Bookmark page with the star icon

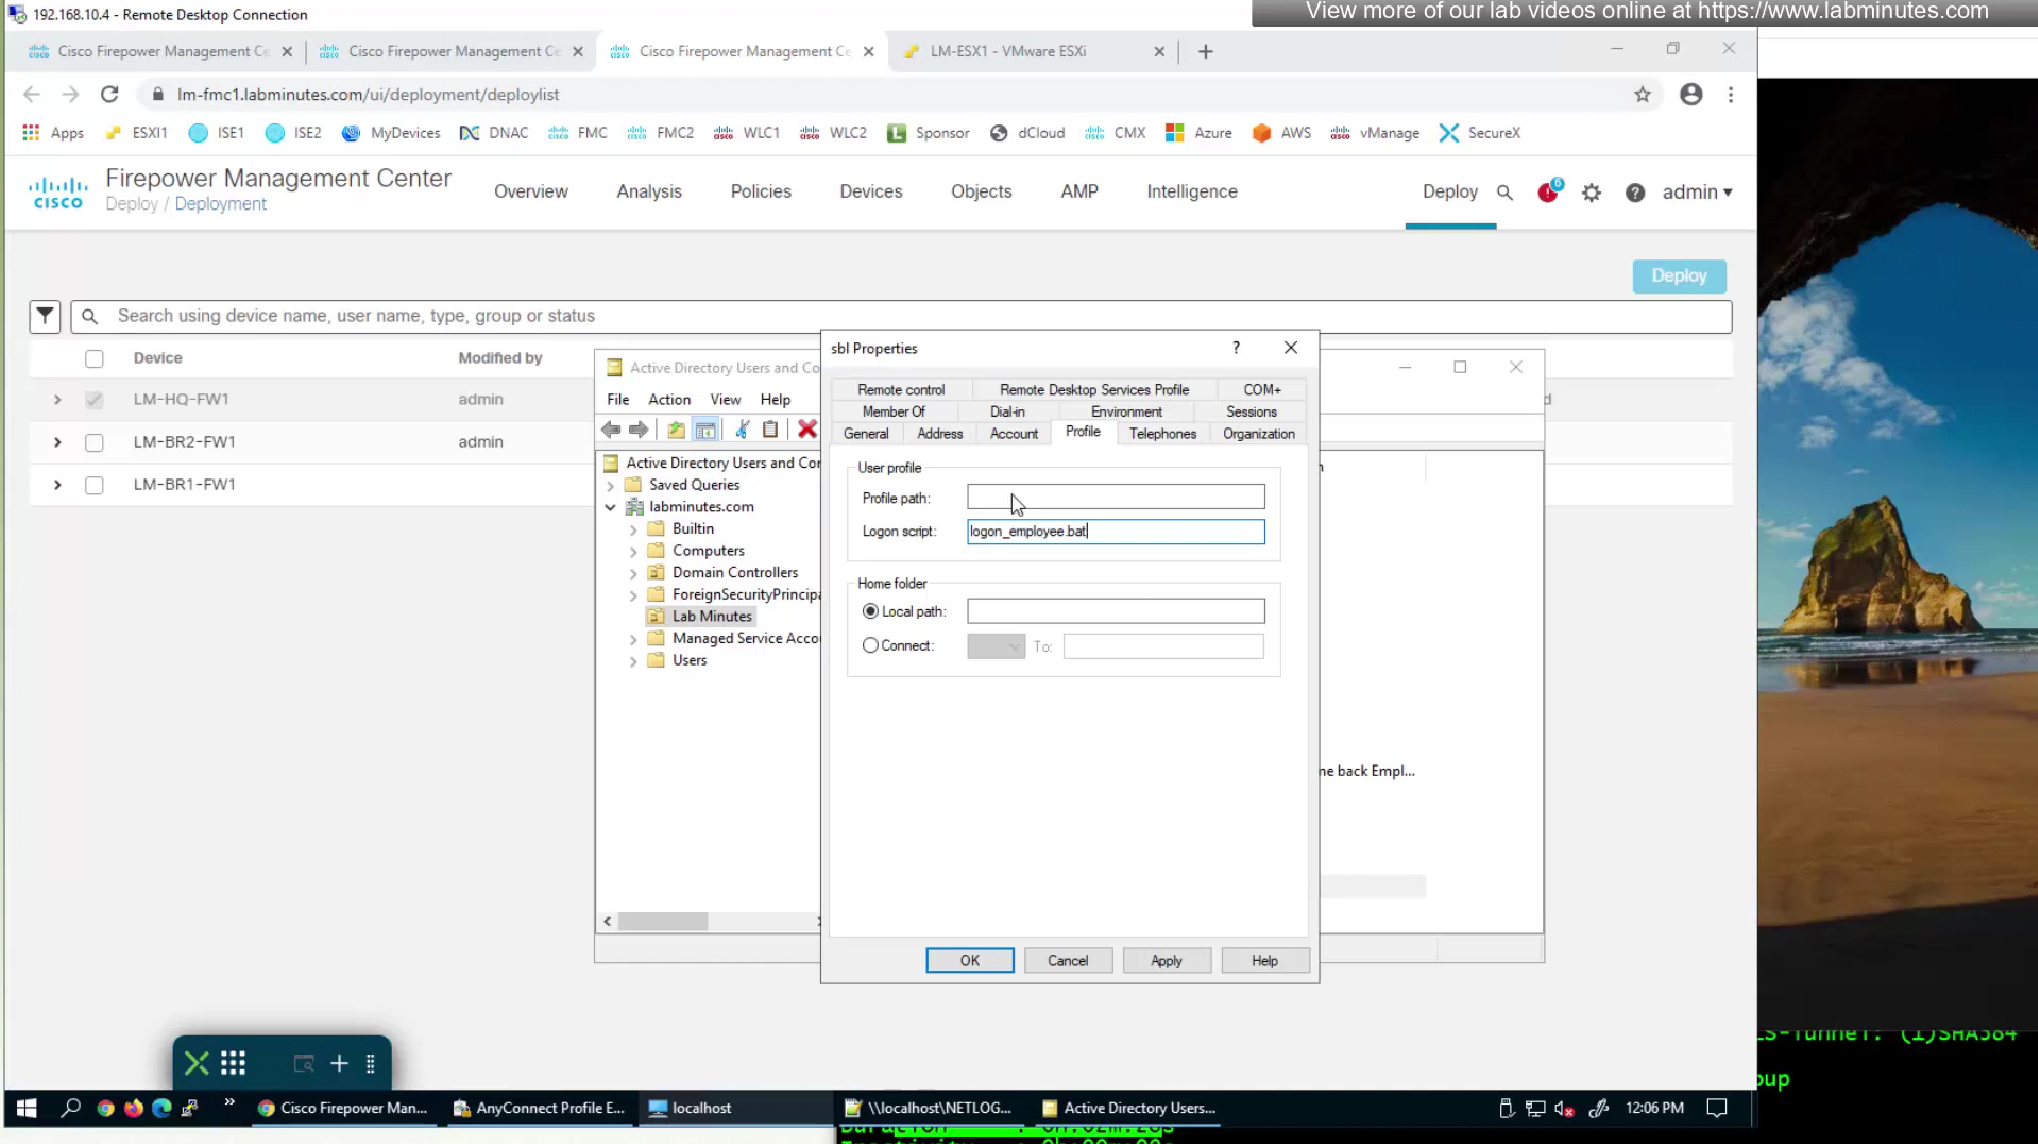tap(1642, 94)
